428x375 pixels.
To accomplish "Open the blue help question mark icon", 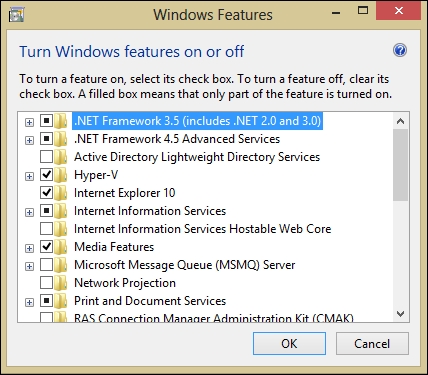I will 400,50.
